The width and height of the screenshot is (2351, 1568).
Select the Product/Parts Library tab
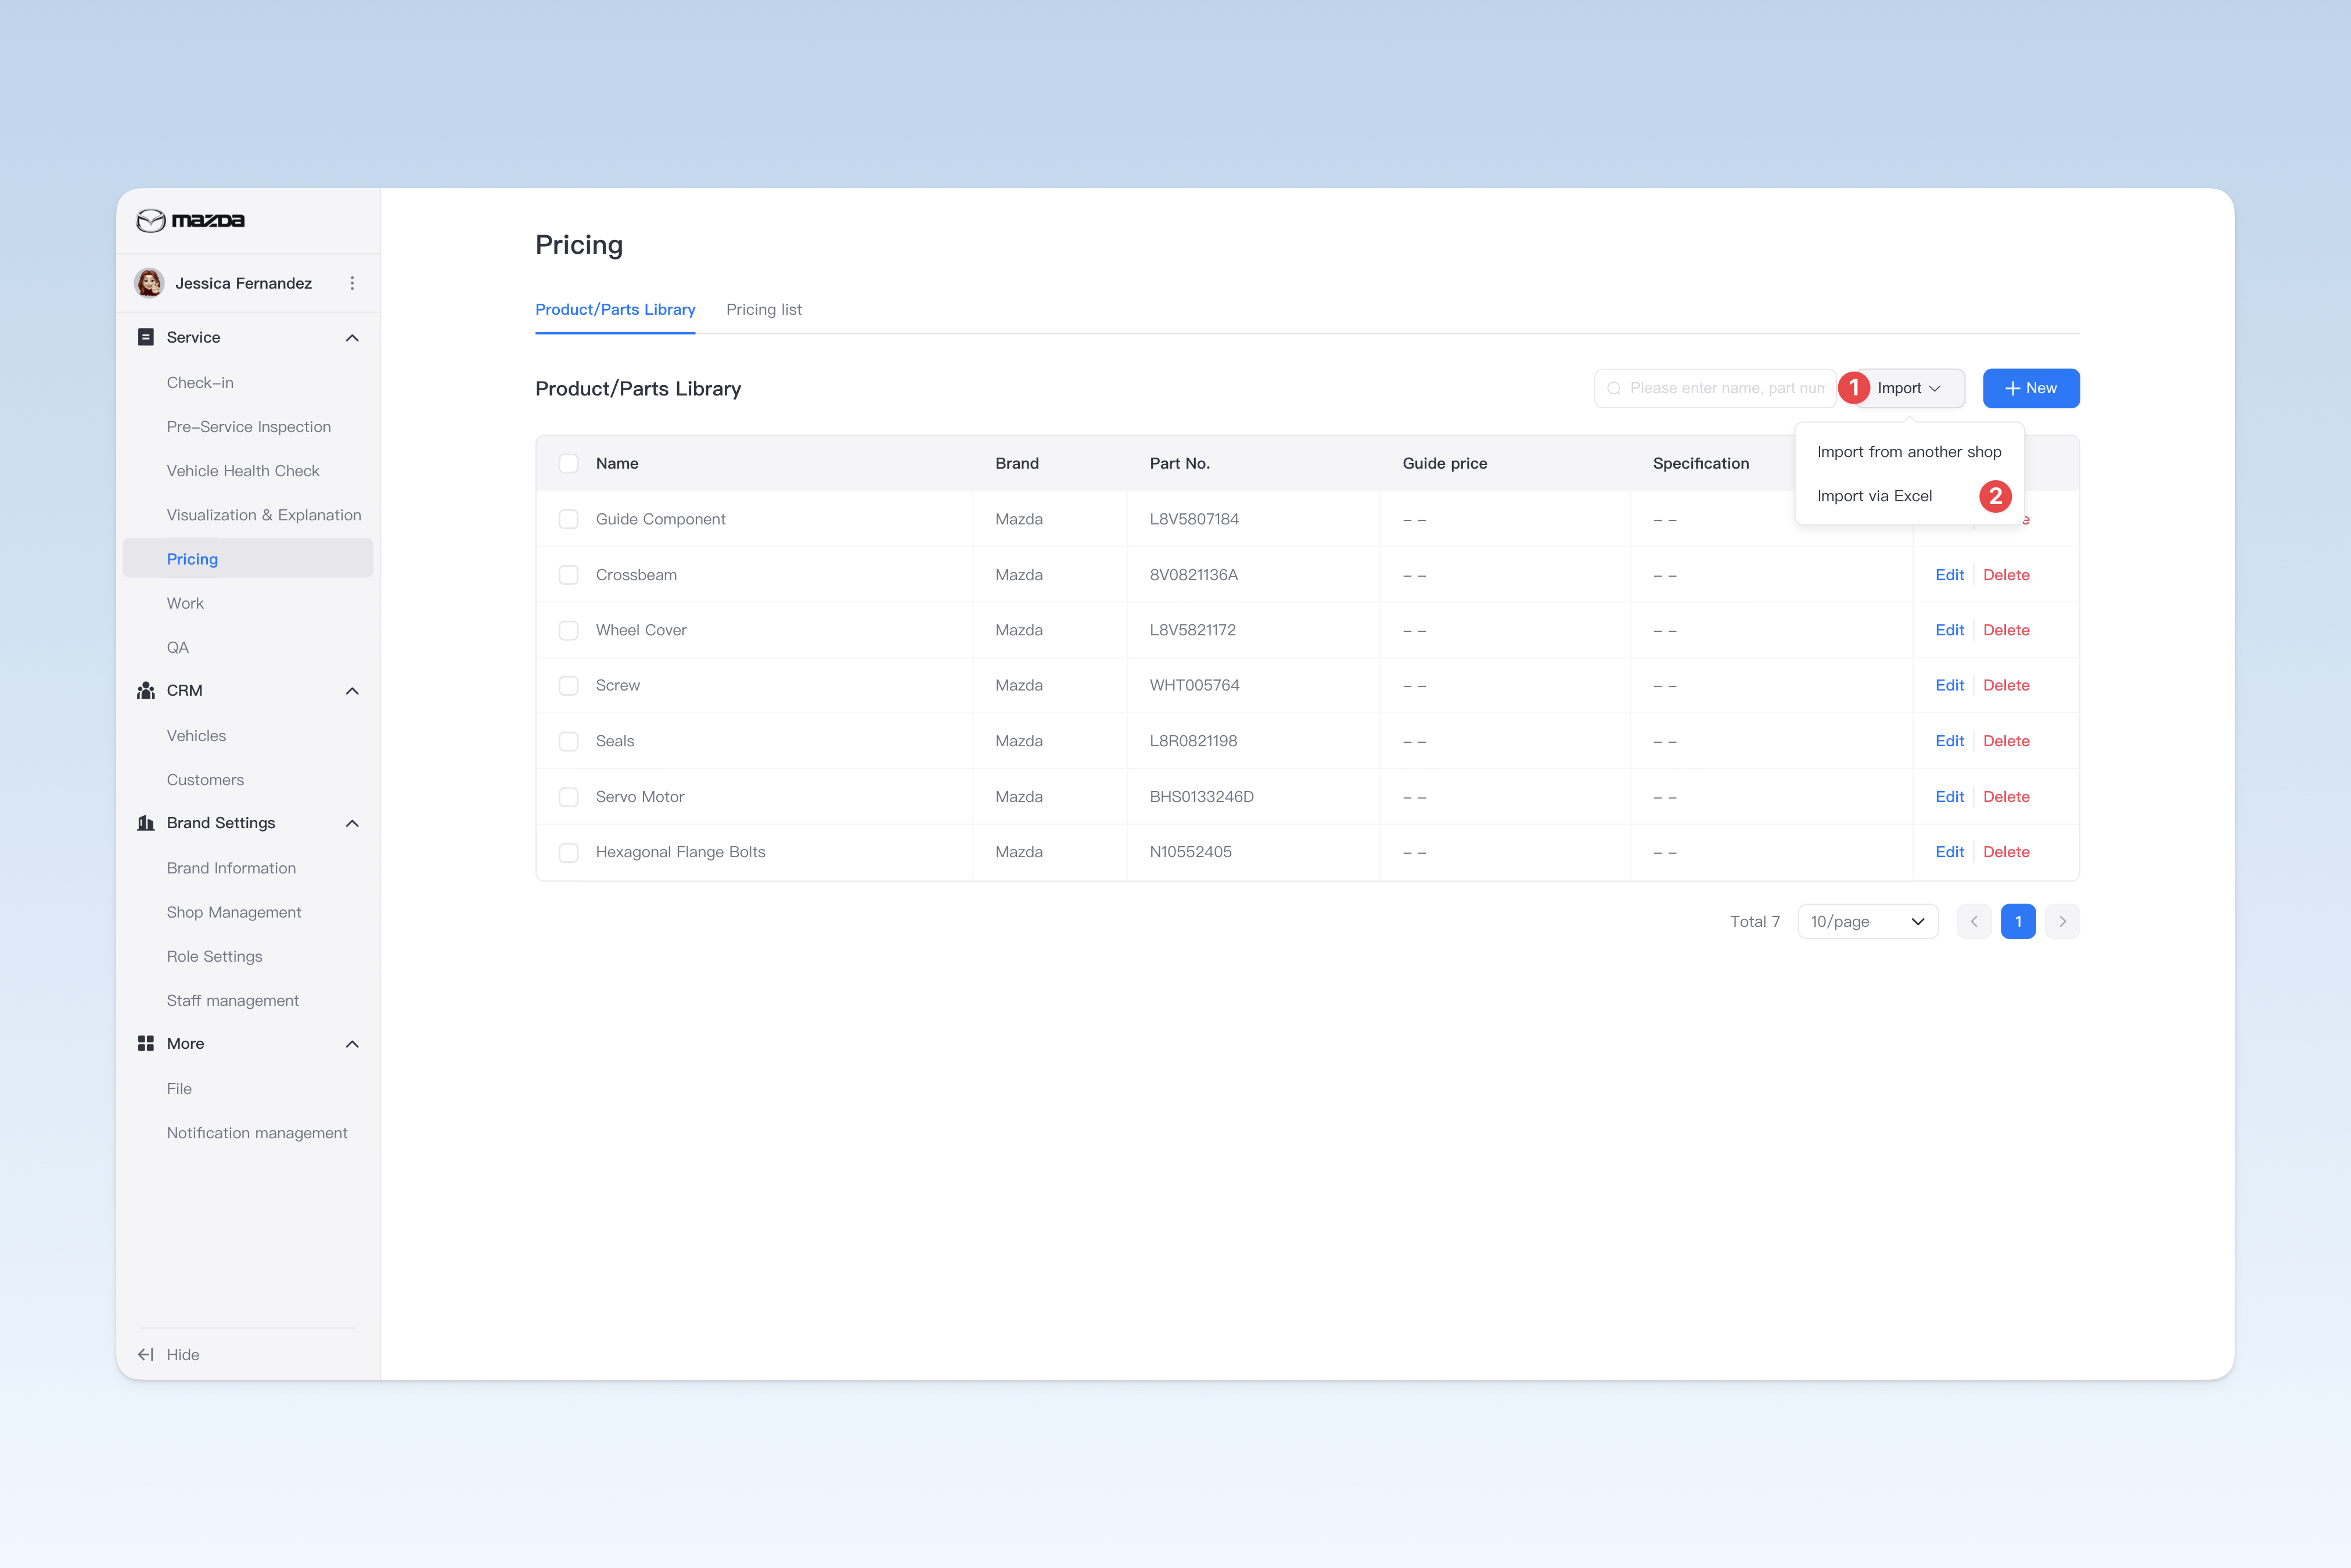[x=615, y=310]
